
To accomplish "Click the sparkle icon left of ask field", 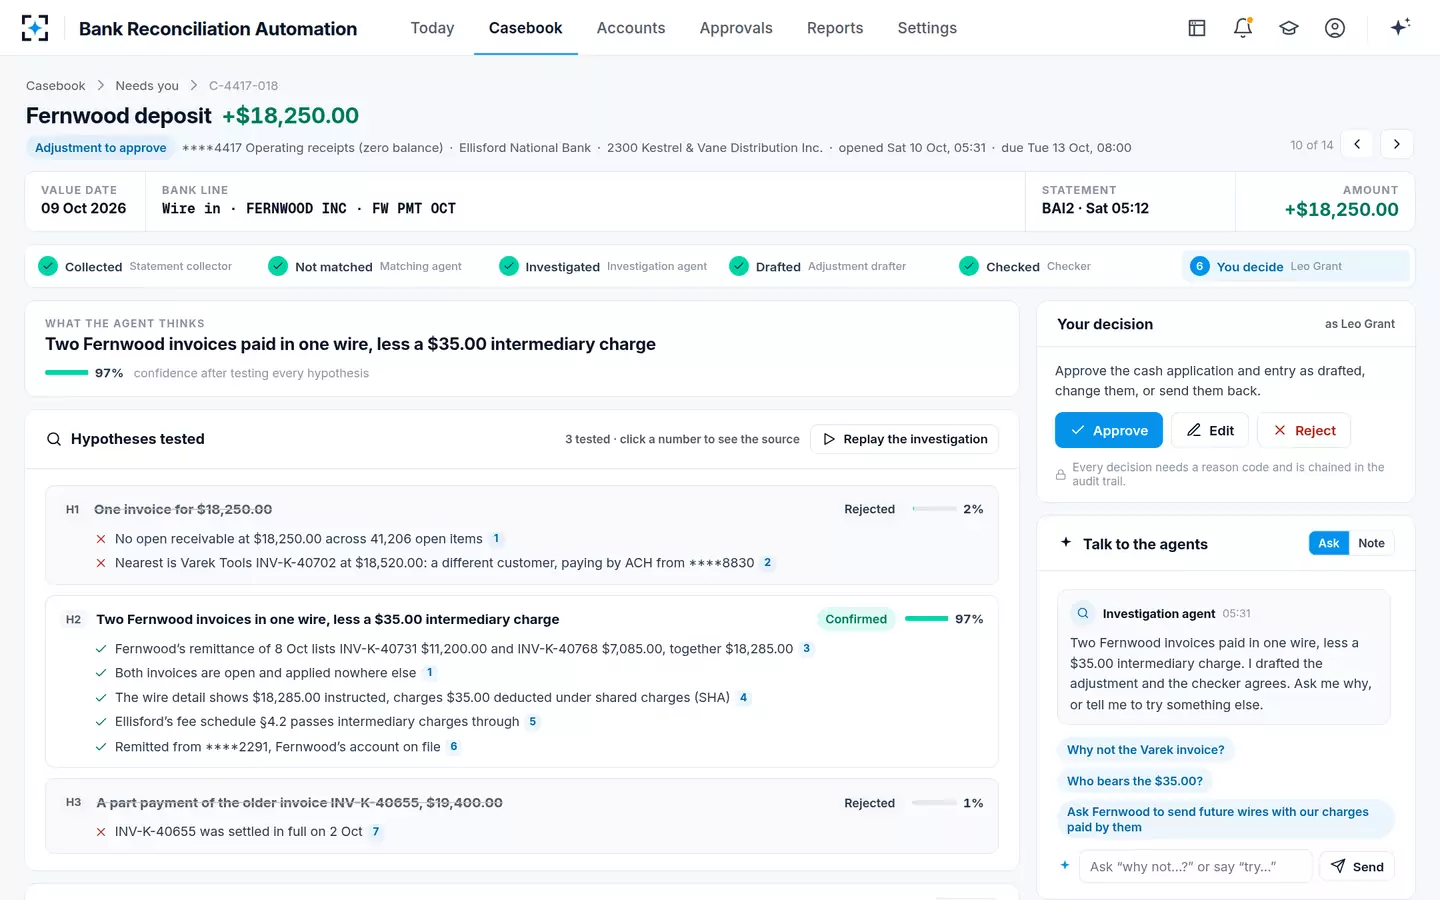I will click(x=1065, y=866).
